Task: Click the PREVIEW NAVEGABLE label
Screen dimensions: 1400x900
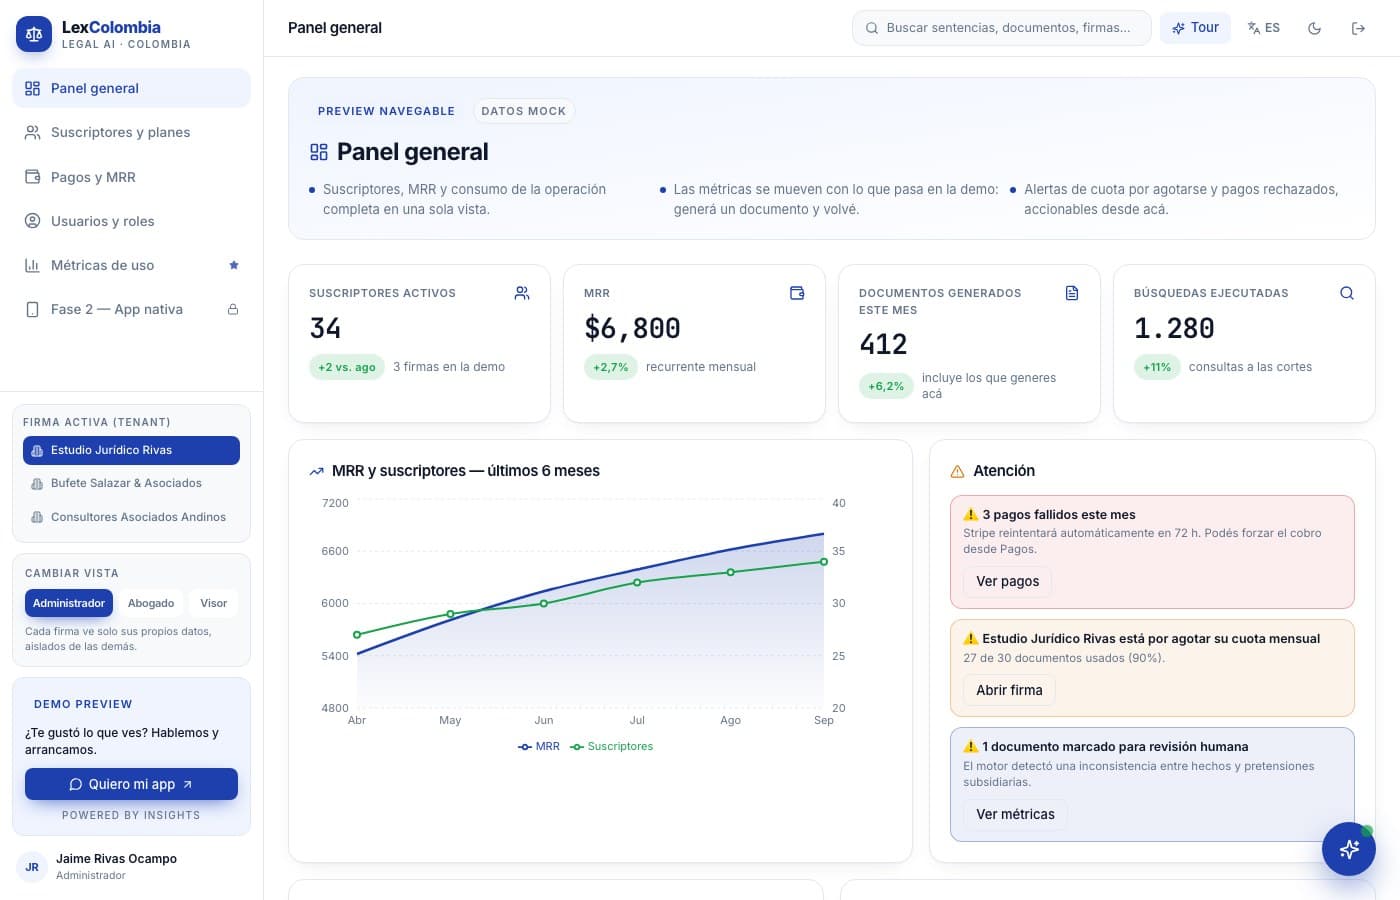Action: [386, 111]
